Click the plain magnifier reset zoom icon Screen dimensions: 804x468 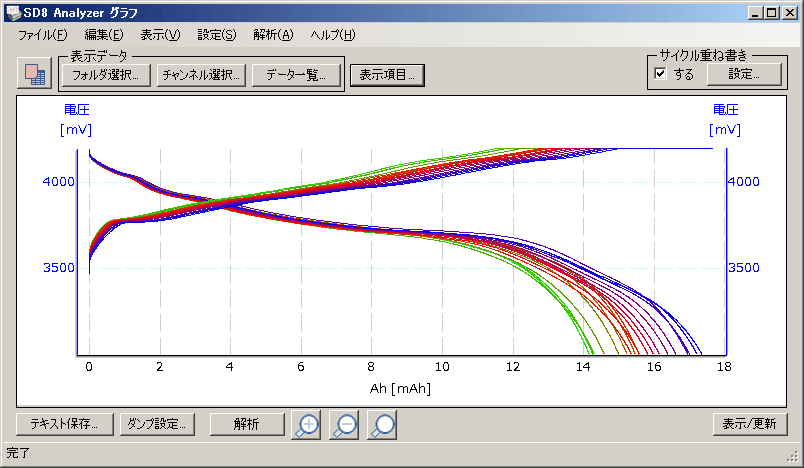tap(382, 424)
